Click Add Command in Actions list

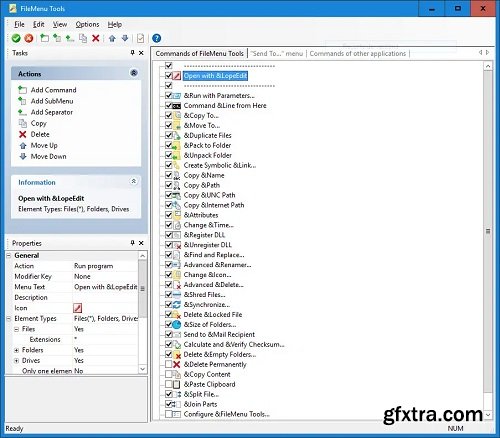[53, 90]
